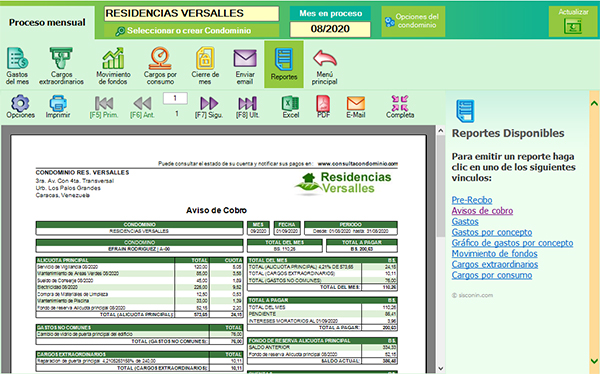
Task: Open Cargos extraordinarios report link
Action: (x=495, y=264)
